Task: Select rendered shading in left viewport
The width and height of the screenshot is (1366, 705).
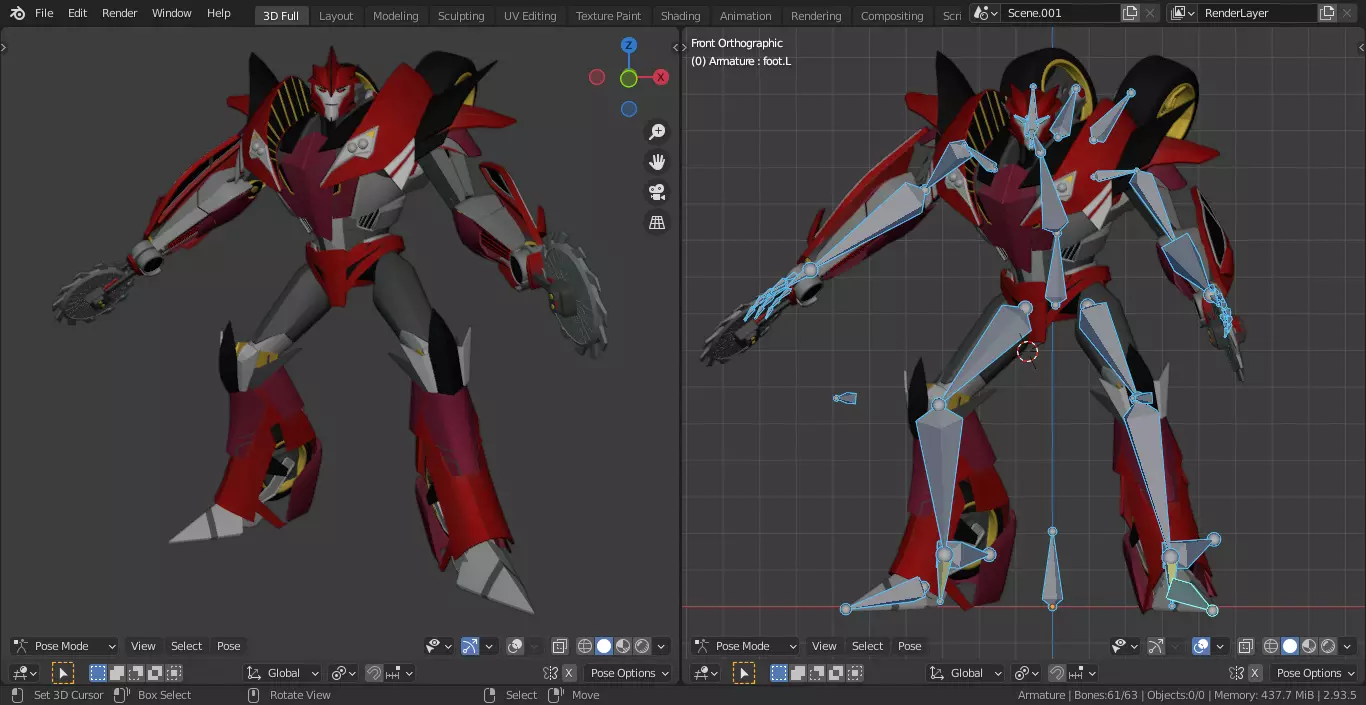Action: point(642,646)
